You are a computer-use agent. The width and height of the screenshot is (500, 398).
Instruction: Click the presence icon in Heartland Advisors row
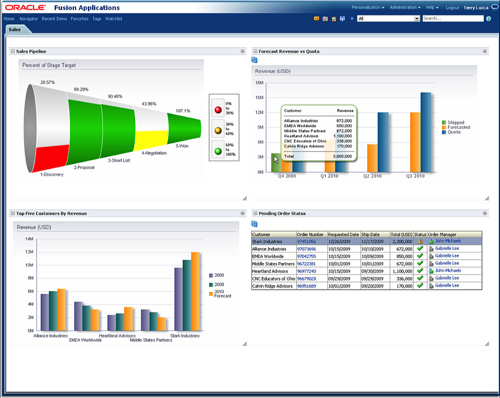[x=431, y=271]
